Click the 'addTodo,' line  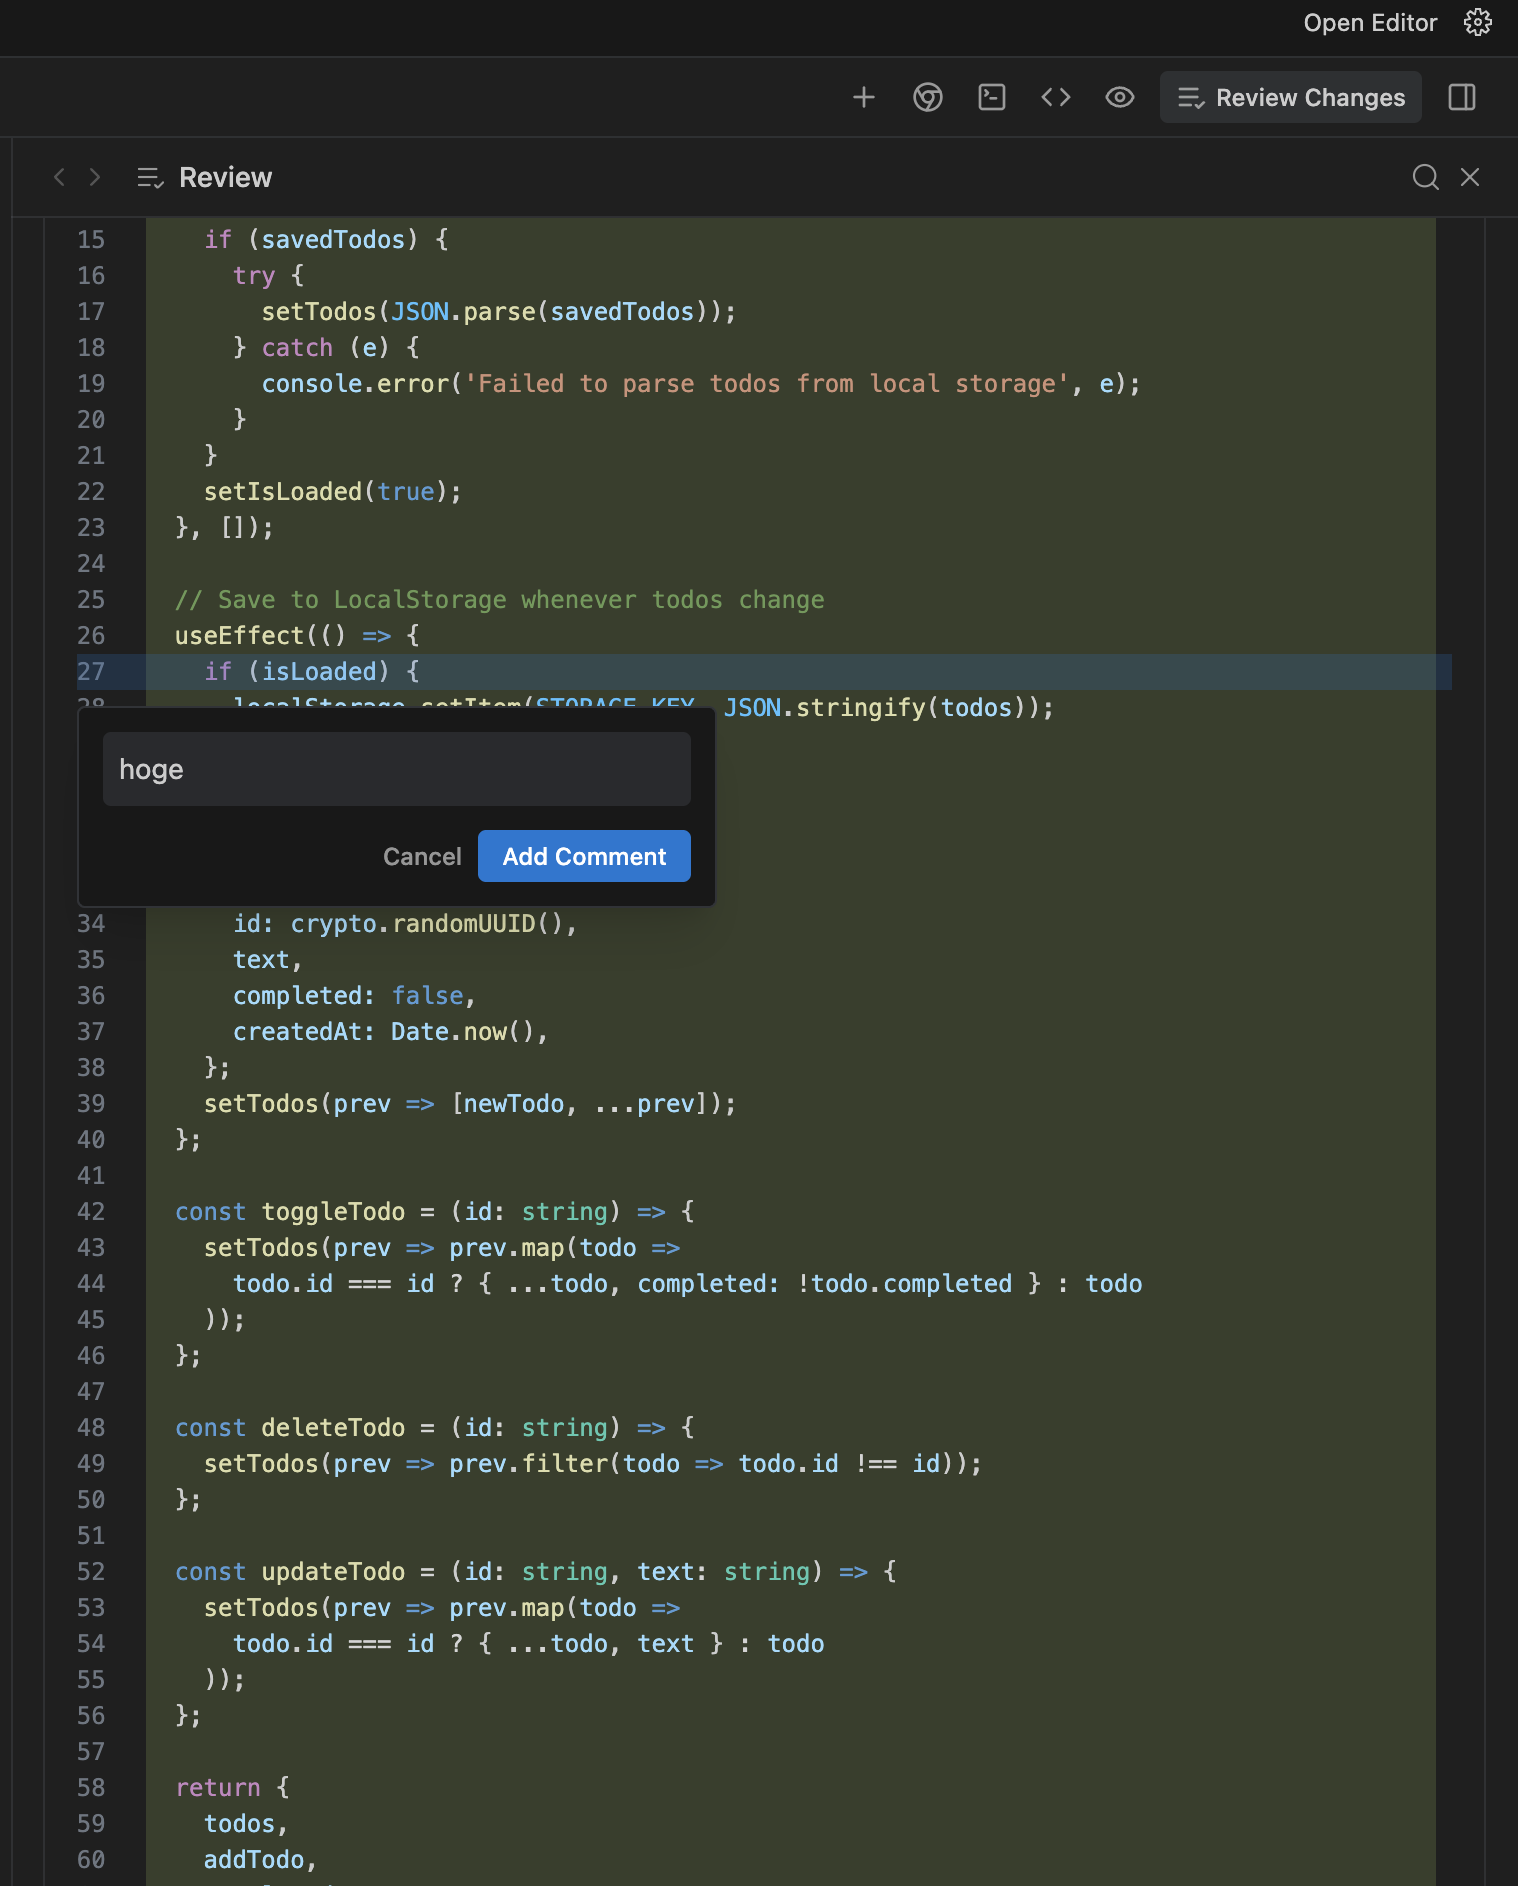point(261,1860)
